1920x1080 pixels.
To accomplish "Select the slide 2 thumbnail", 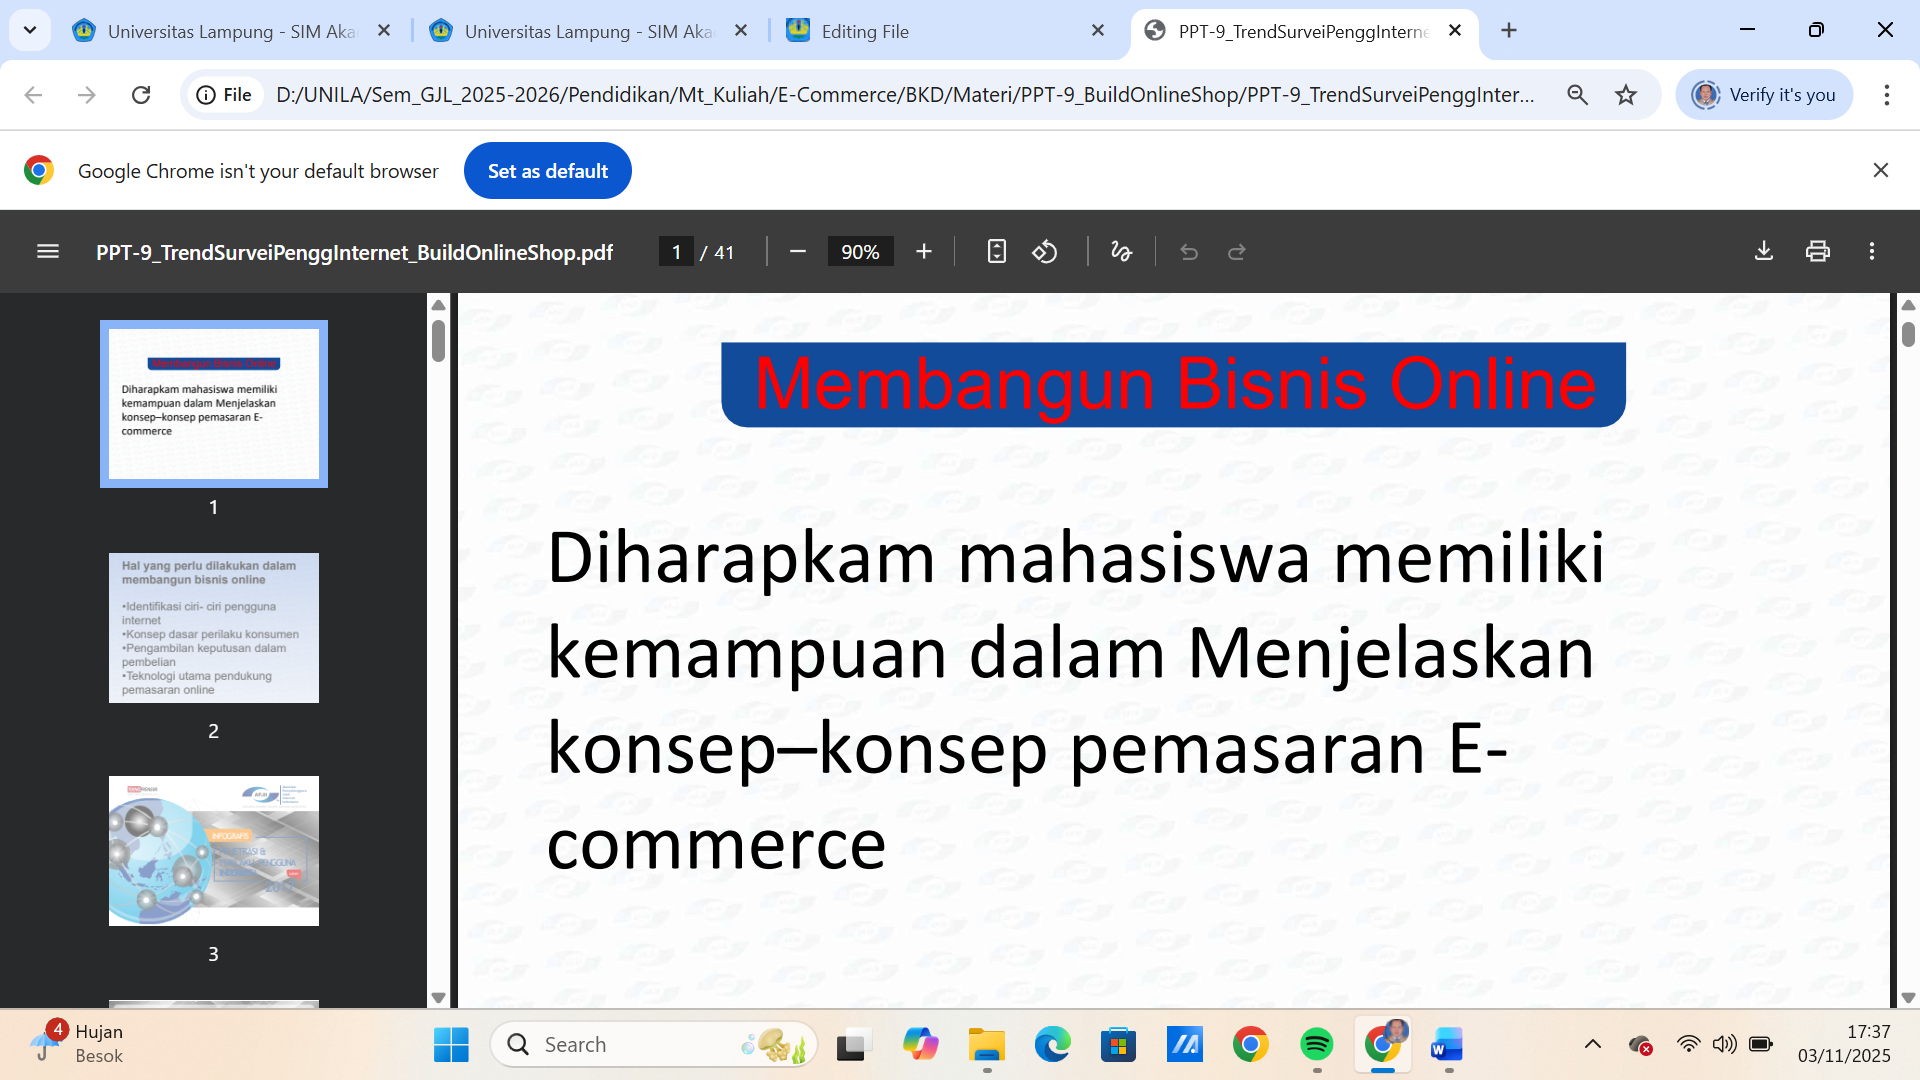I will [x=214, y=628].
